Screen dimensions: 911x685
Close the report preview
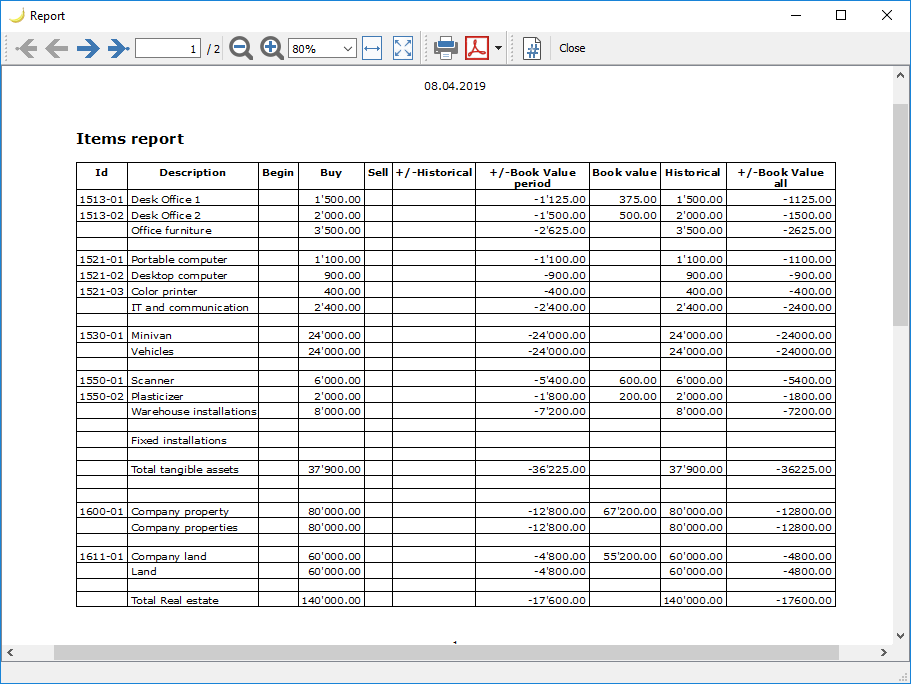[572, 48]
